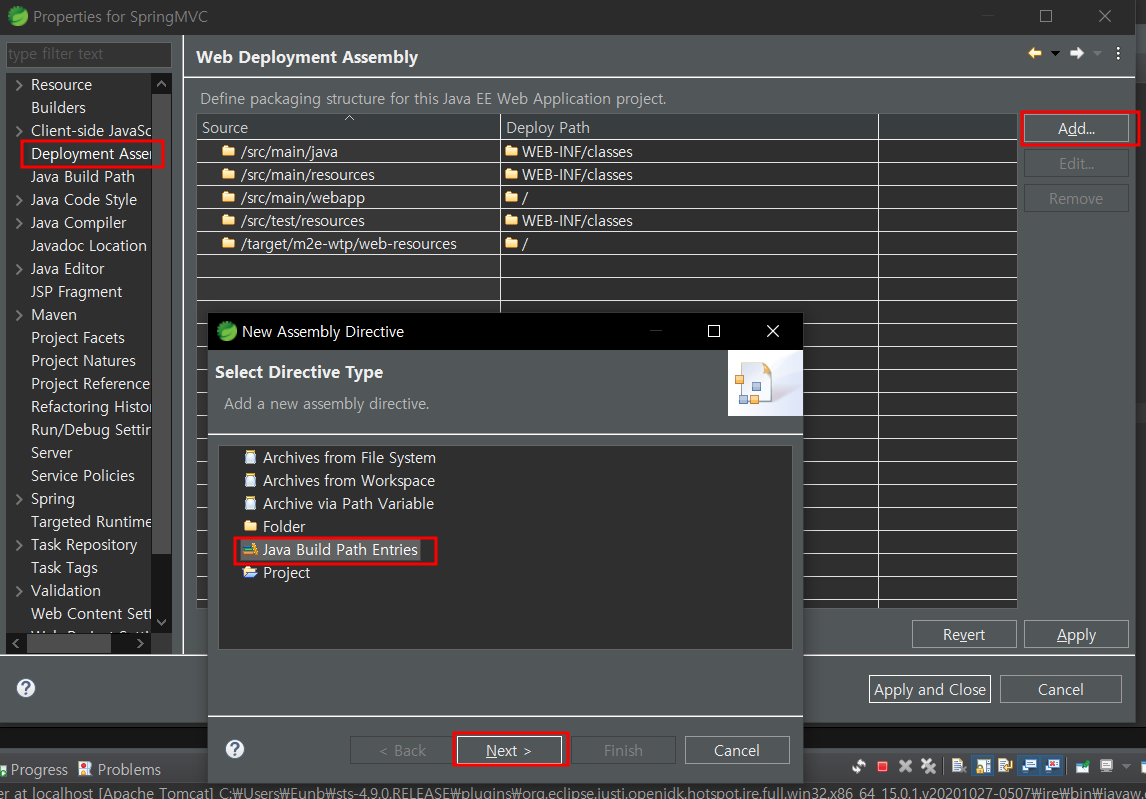Click the Apply button
1146x799 pixels.
(1076, 635)
